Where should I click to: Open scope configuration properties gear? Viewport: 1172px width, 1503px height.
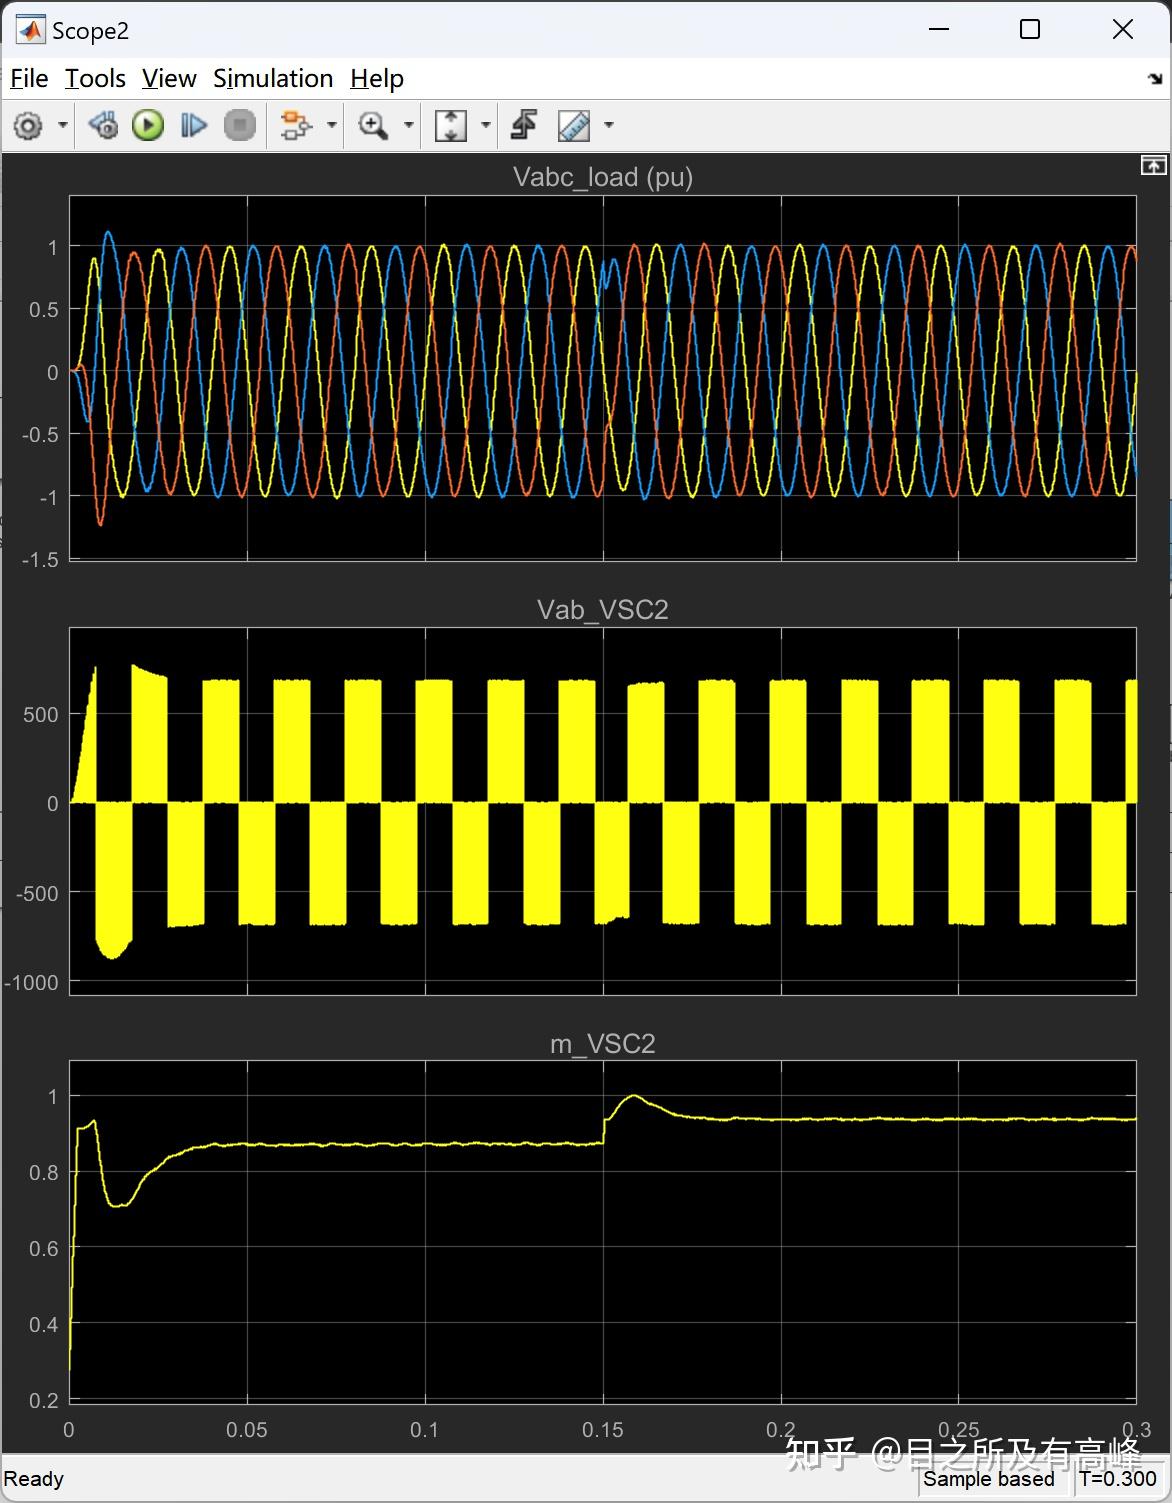pos(27,125)
